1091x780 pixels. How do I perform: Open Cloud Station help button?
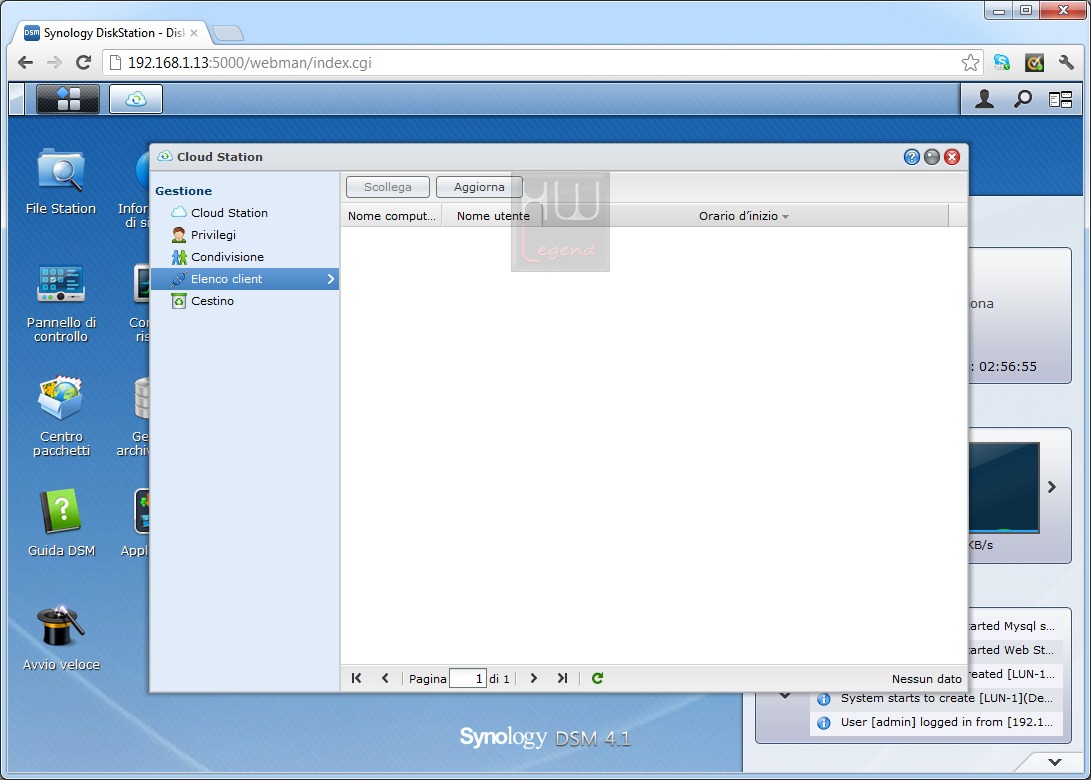(x=911, y=157)
